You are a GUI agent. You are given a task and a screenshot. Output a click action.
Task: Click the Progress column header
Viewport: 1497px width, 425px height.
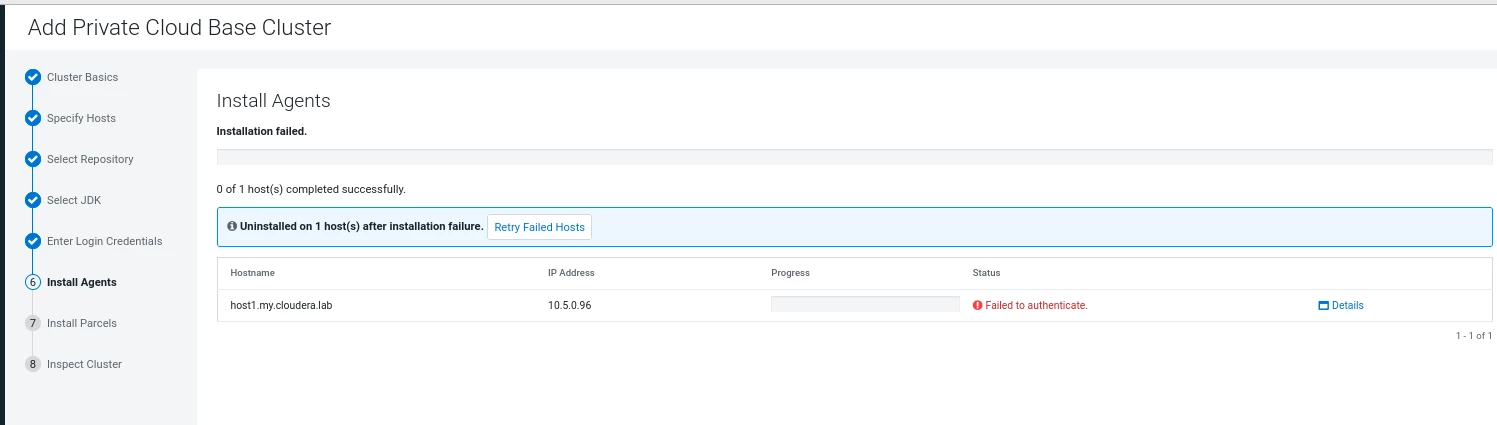point(790,273)
